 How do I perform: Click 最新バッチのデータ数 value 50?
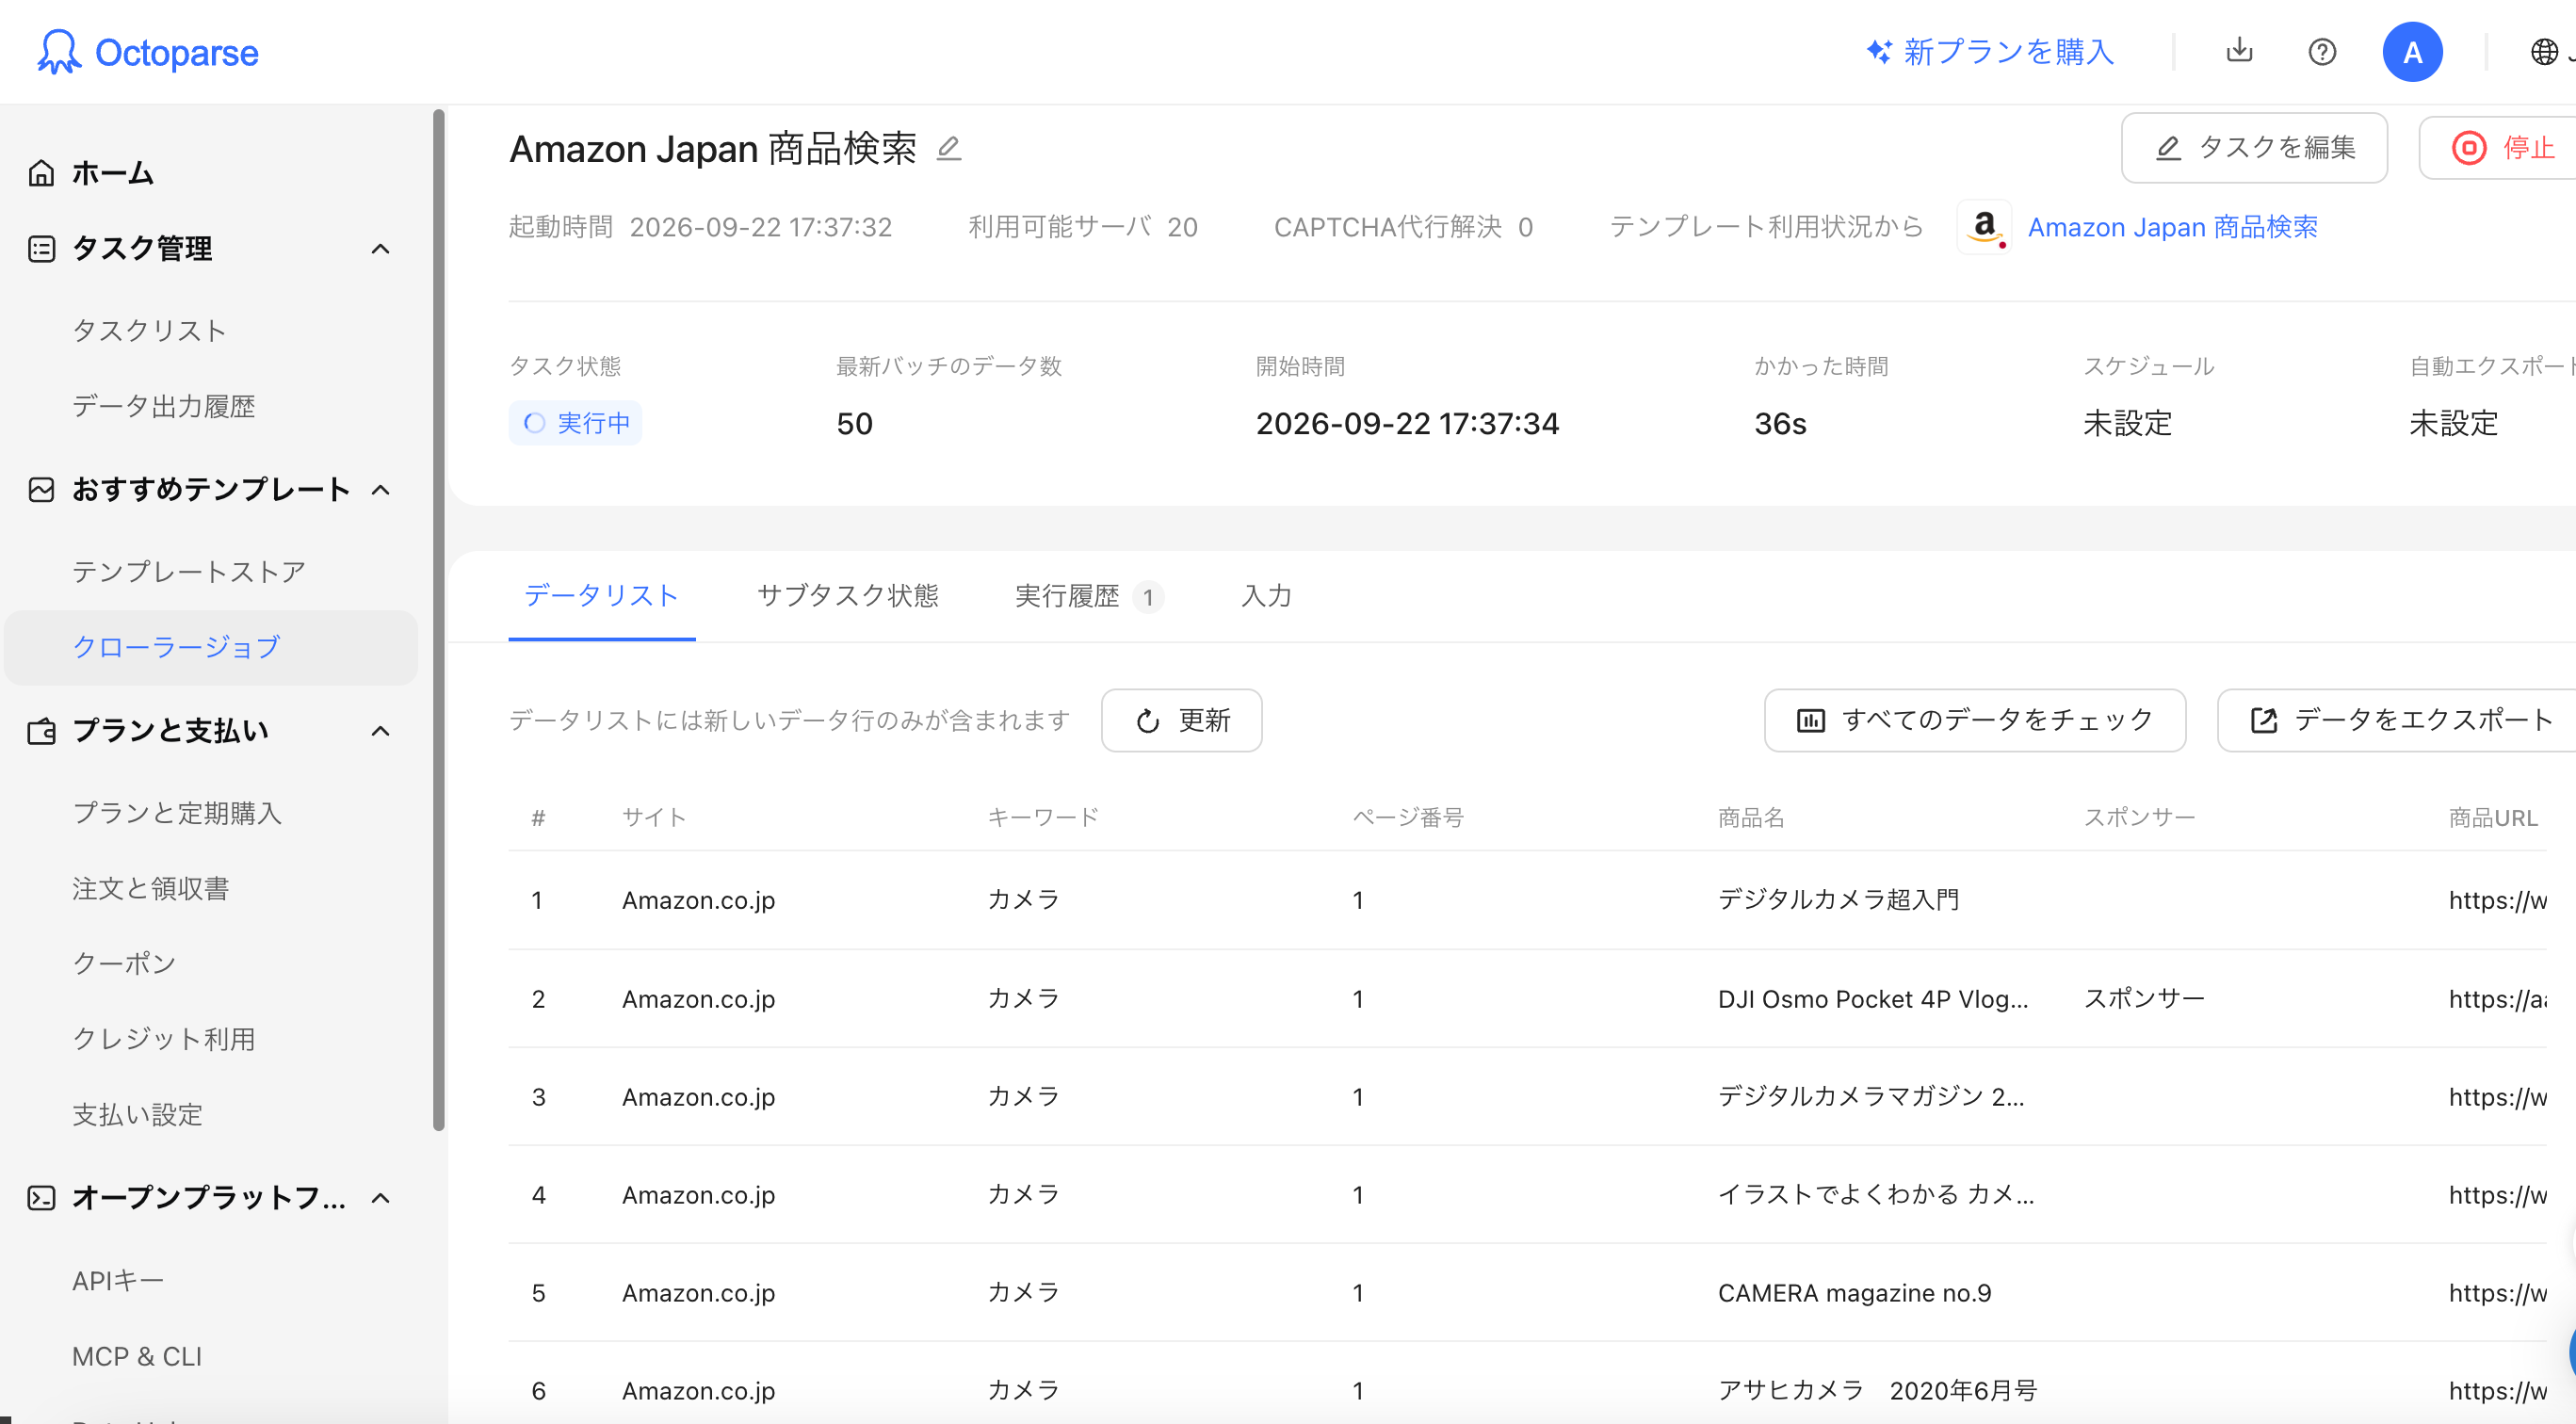point(854,423)
